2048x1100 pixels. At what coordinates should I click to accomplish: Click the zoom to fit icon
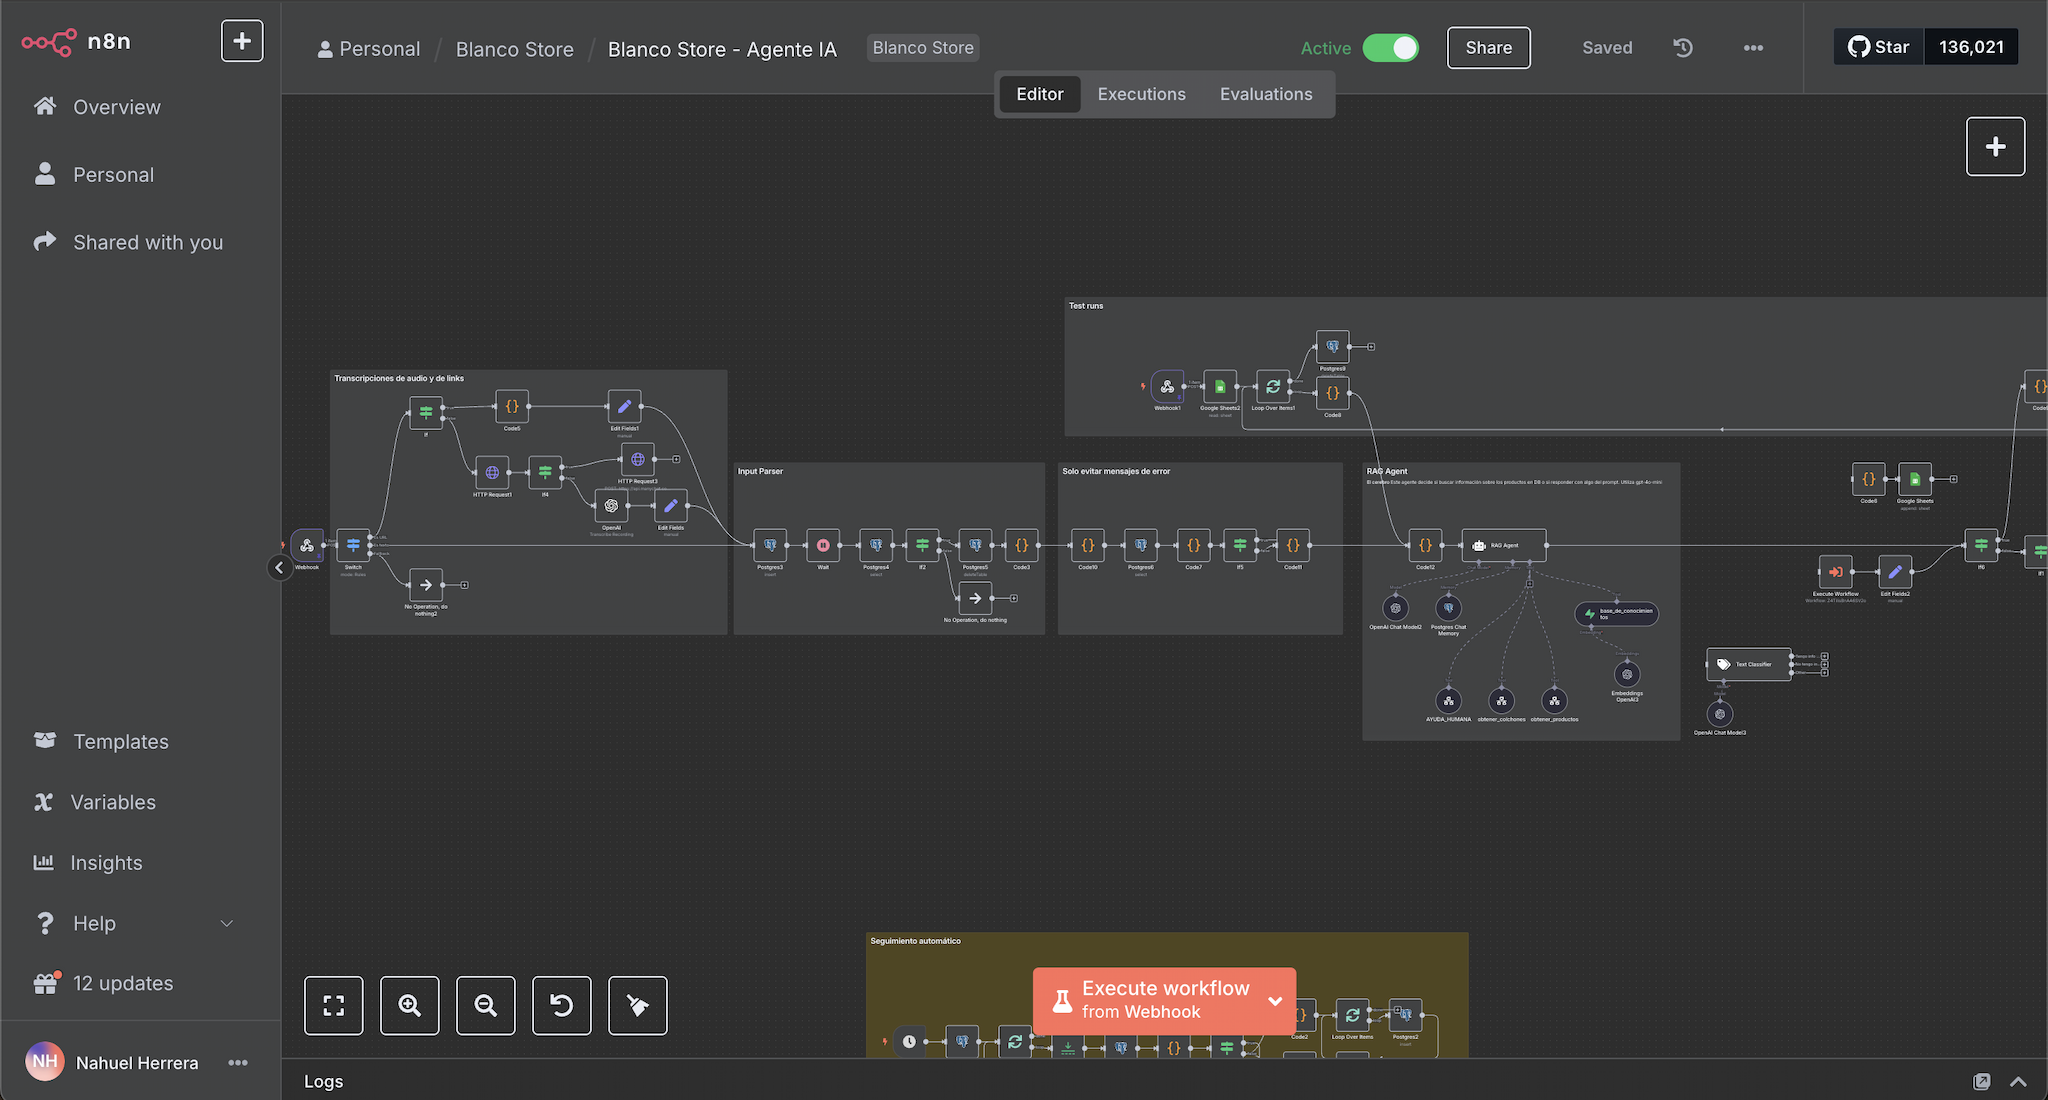(334, 1006)
